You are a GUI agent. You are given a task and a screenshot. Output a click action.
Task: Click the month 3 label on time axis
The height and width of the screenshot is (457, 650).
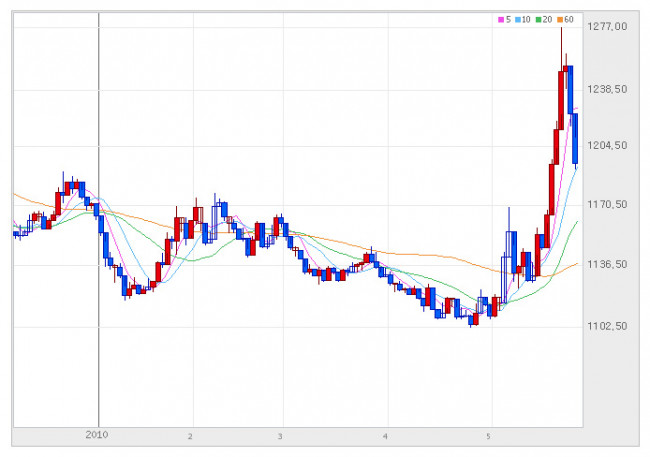[x=280, y=436]
